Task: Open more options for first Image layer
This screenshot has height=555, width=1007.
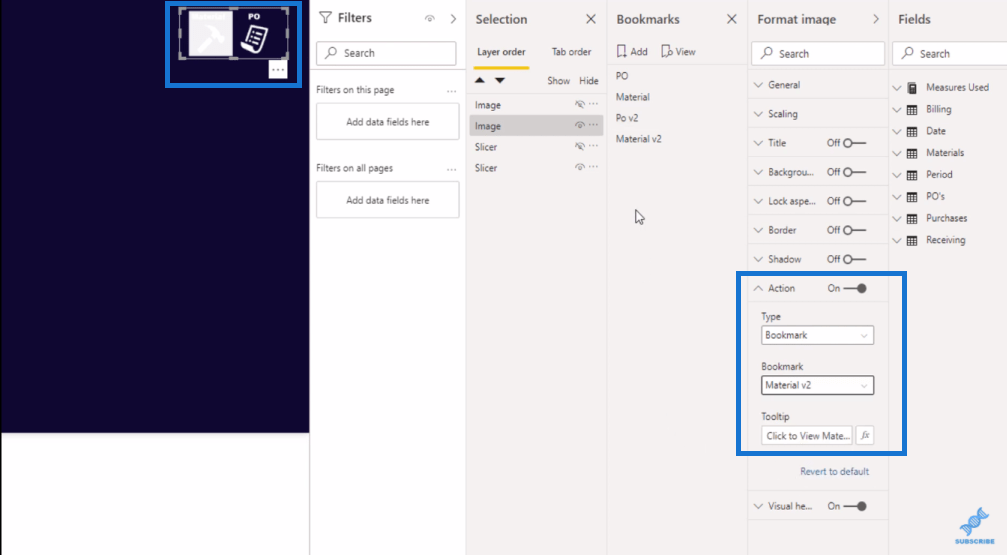Action: pyautogui.click(x=593, y=104)
